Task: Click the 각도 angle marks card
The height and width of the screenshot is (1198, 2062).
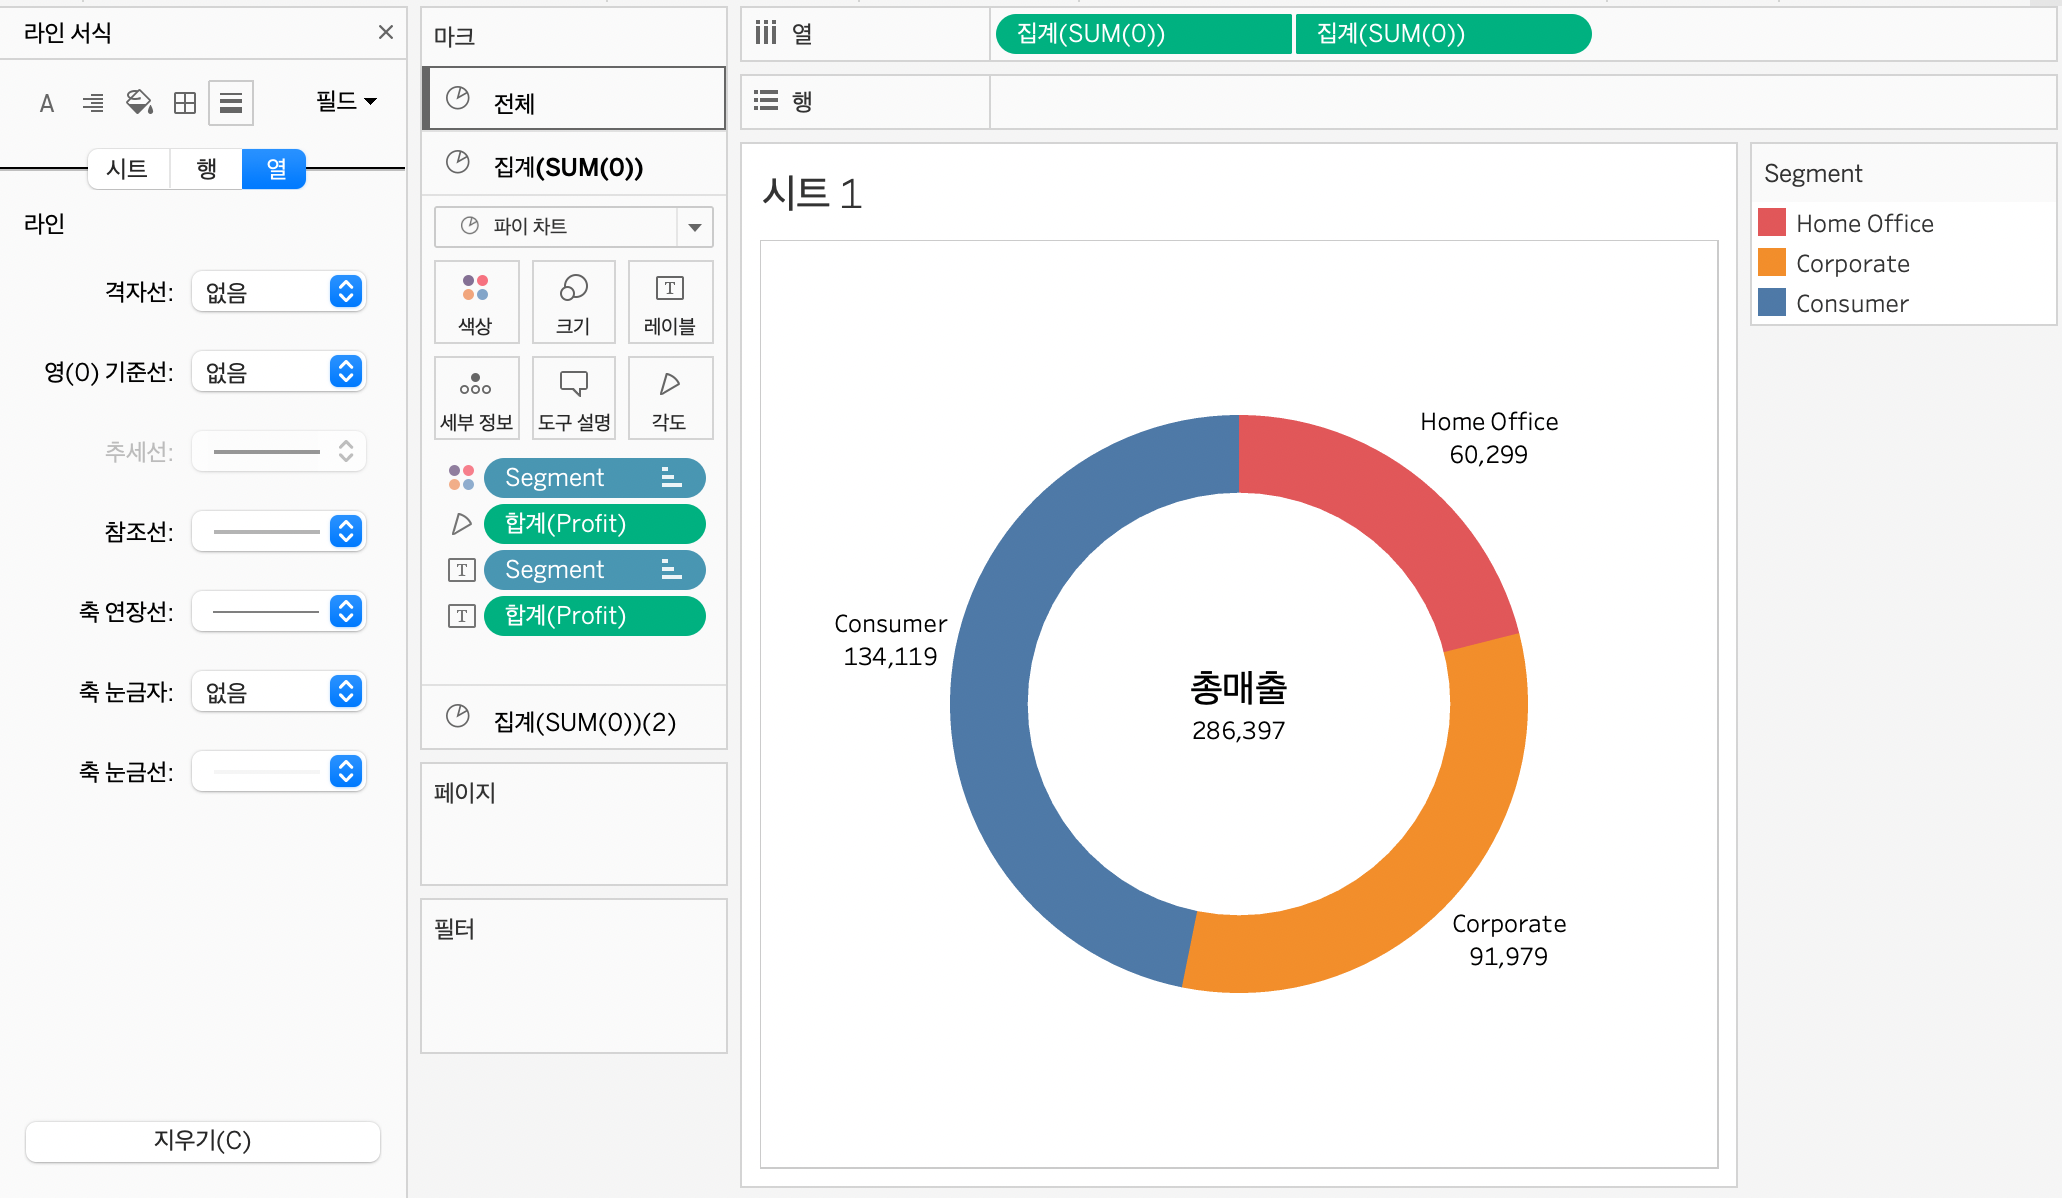Action: [670, 398]
